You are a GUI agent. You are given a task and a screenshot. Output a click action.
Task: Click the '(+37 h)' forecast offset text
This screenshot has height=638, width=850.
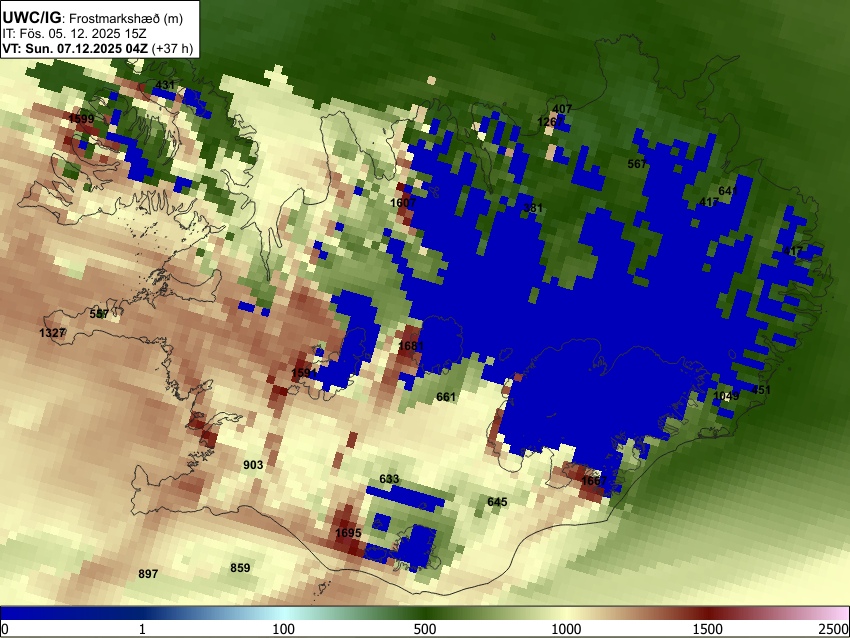[x=172, y=48]
